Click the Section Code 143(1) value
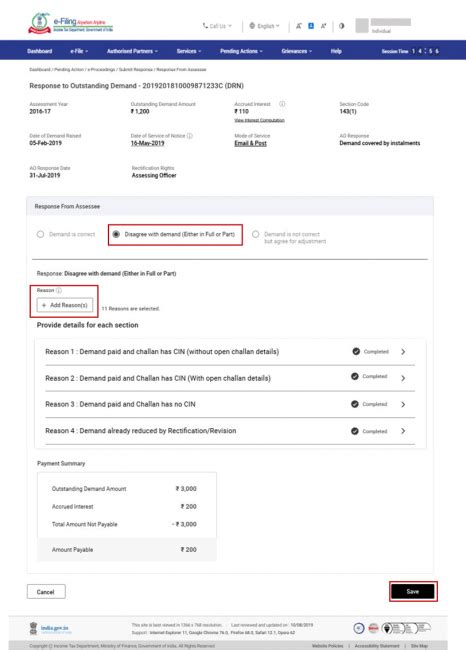Screen dimensions: 466x650 click(x=348, y=112)
